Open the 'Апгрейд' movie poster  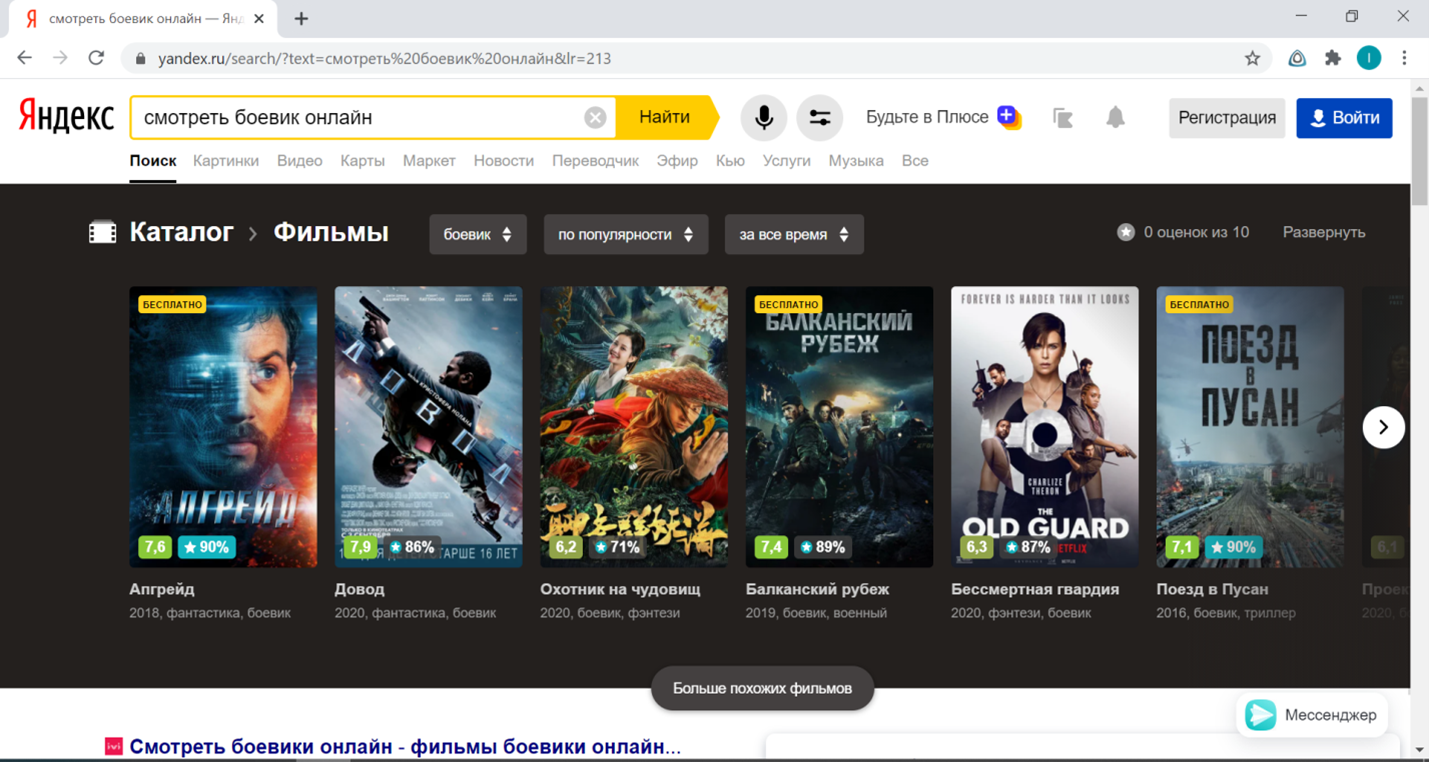tap(223, 427)
